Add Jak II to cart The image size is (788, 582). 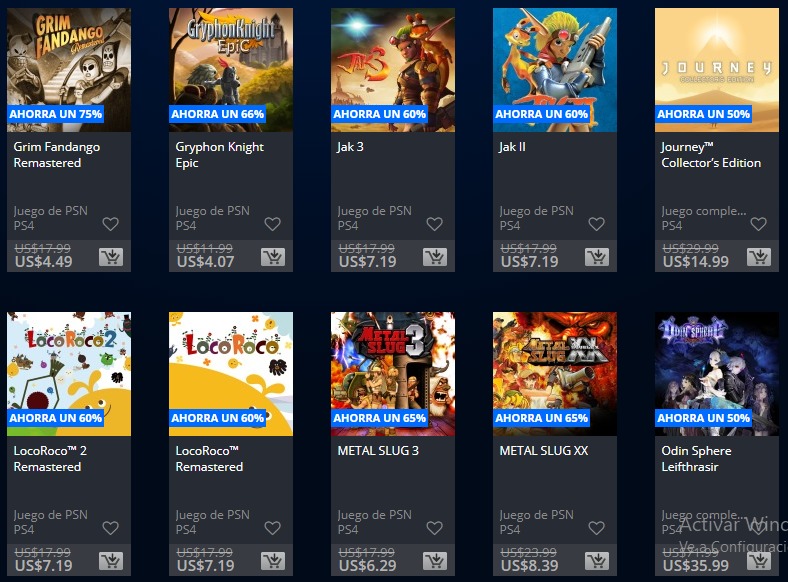point(597,257)
